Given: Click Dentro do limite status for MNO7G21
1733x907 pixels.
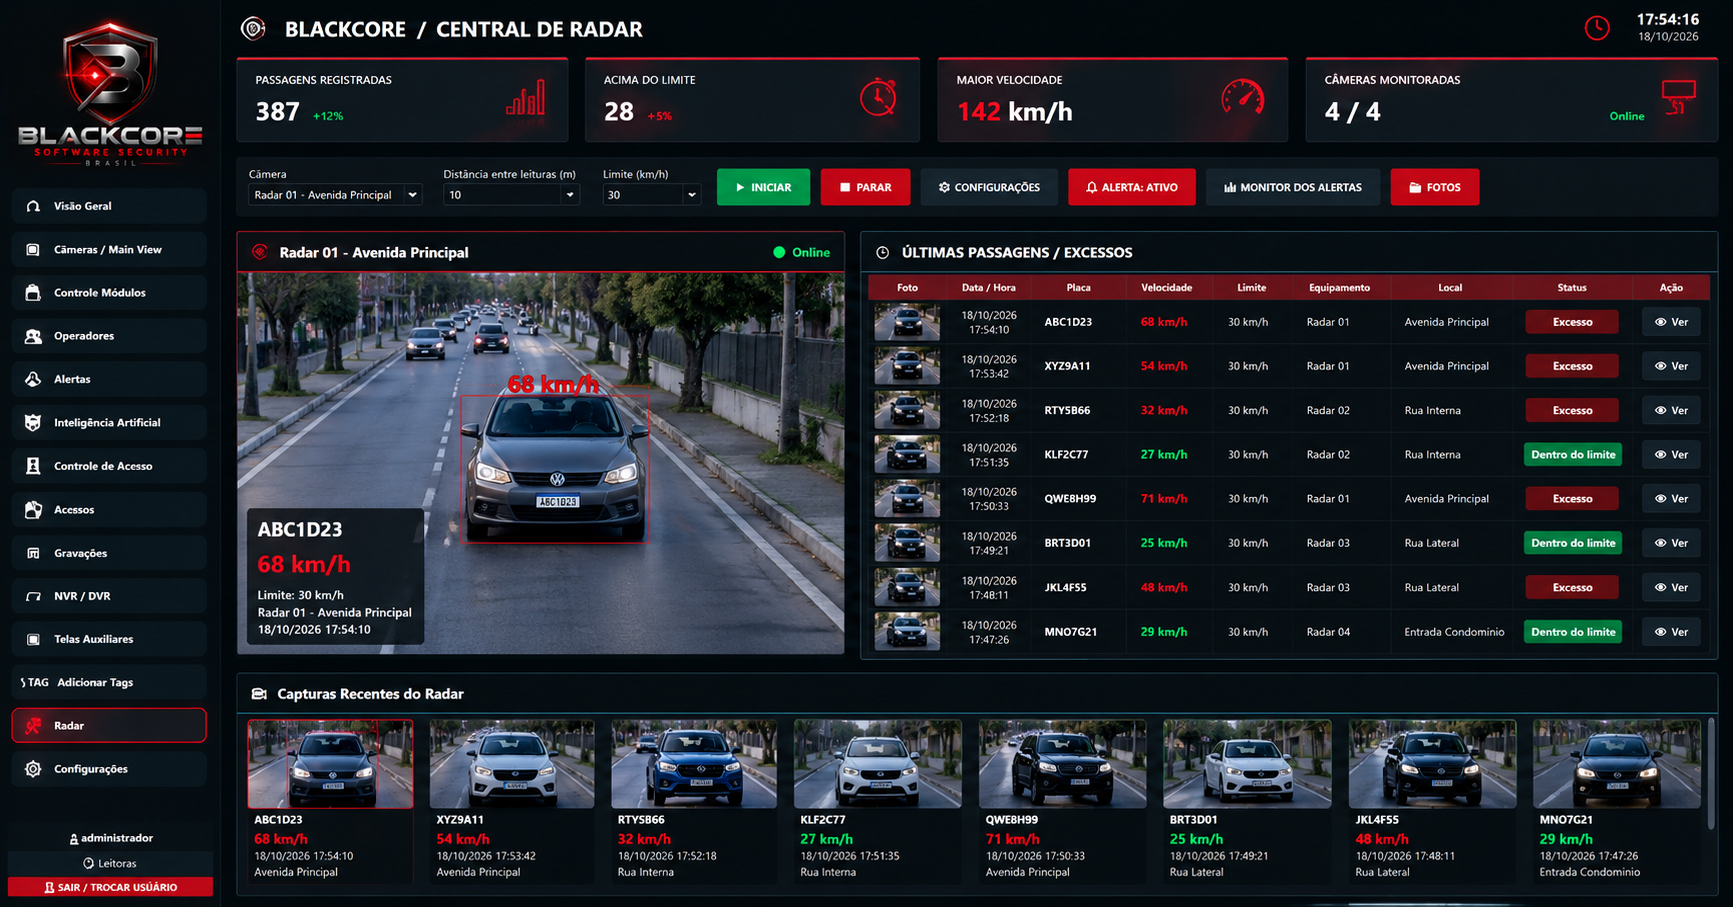Looking at the screenshot, I should (1572, 632).
